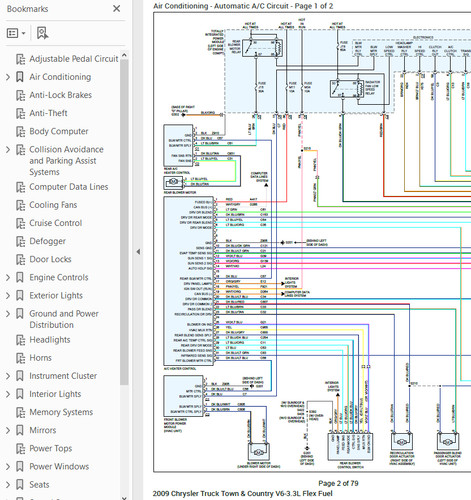Select the Defogger bookmark

pyautogui.click(x=47, y=241)
